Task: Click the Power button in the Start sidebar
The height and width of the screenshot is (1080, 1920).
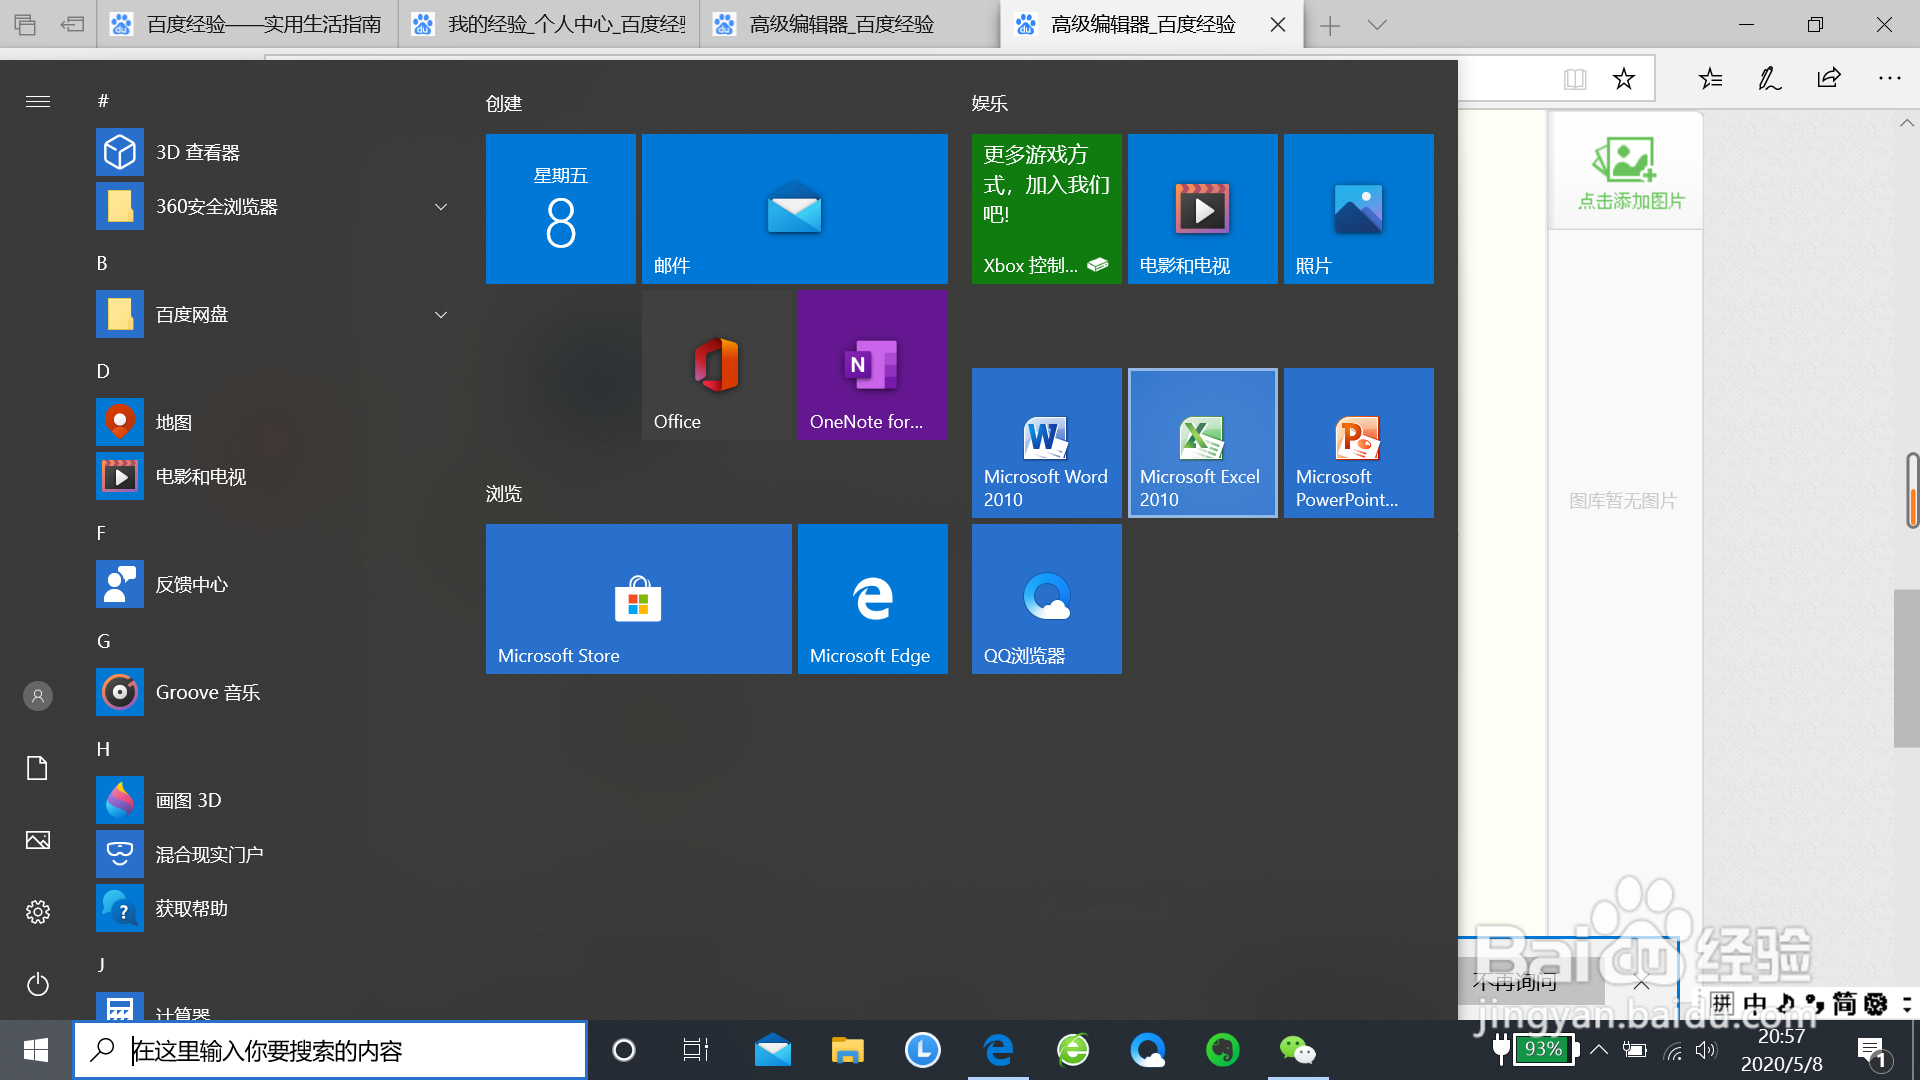Action: click(38, 984)
